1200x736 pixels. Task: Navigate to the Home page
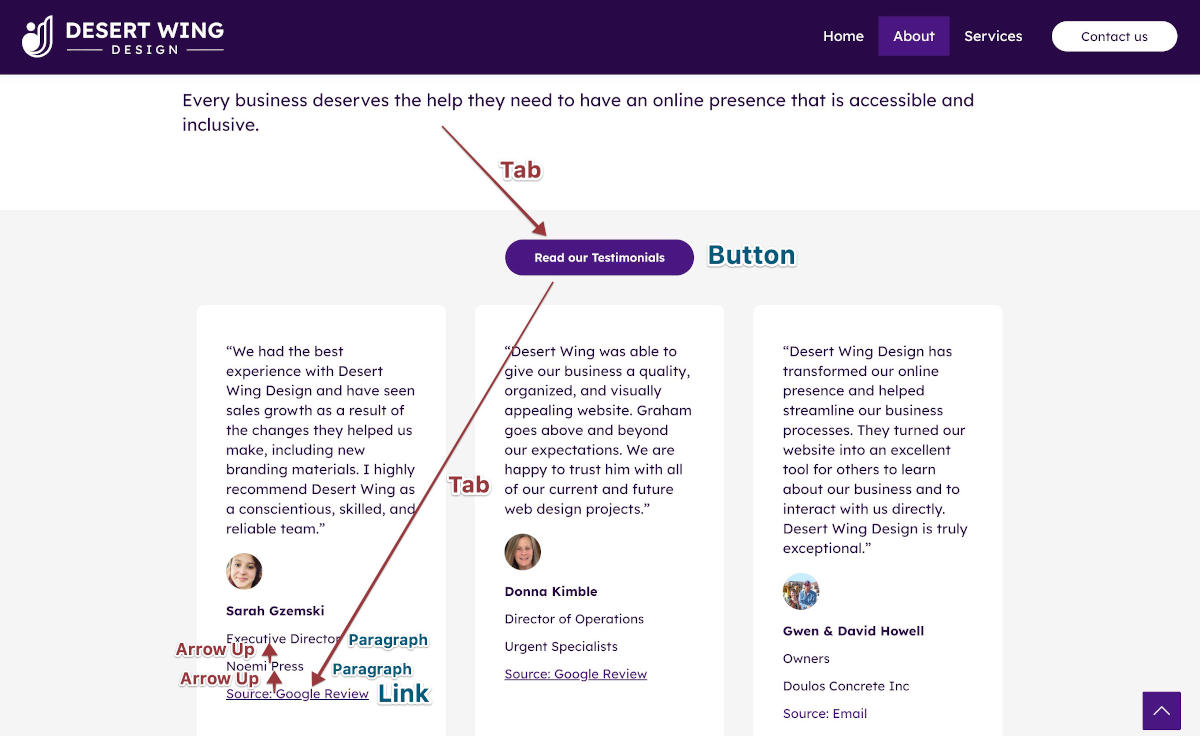843,36
